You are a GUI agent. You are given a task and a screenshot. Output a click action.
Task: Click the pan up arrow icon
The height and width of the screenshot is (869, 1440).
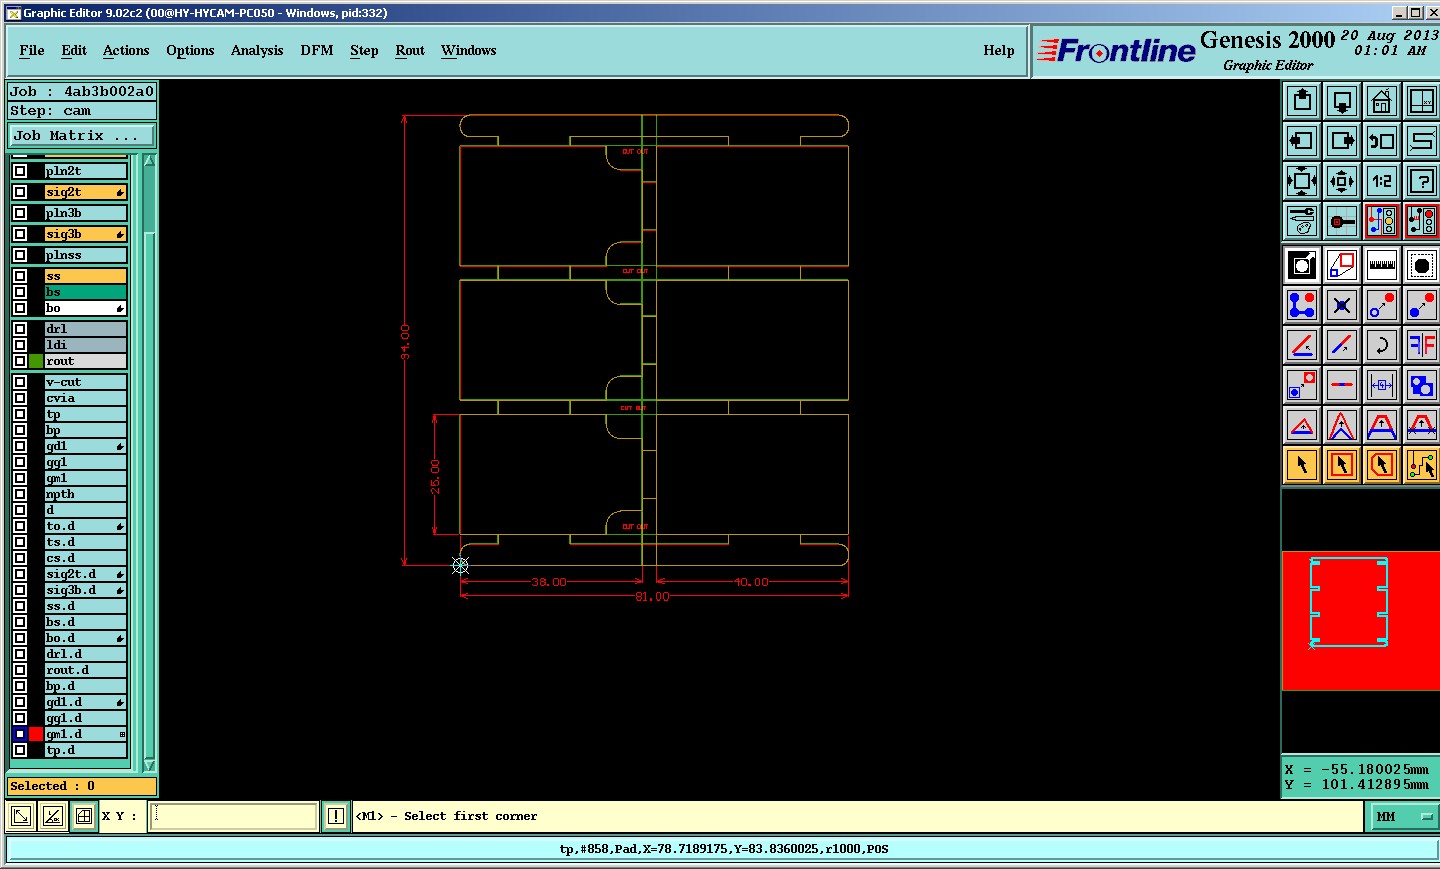point(1302,101)
